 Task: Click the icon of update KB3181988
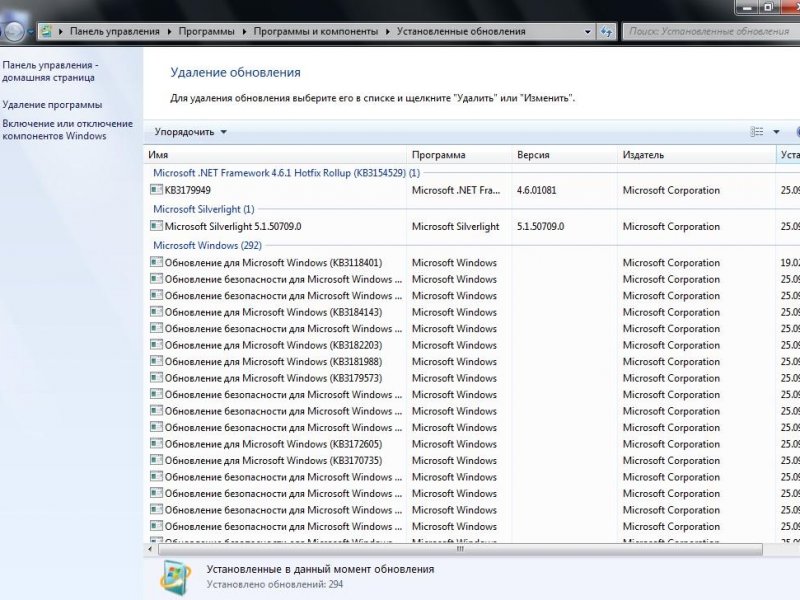tap(156, 361)
